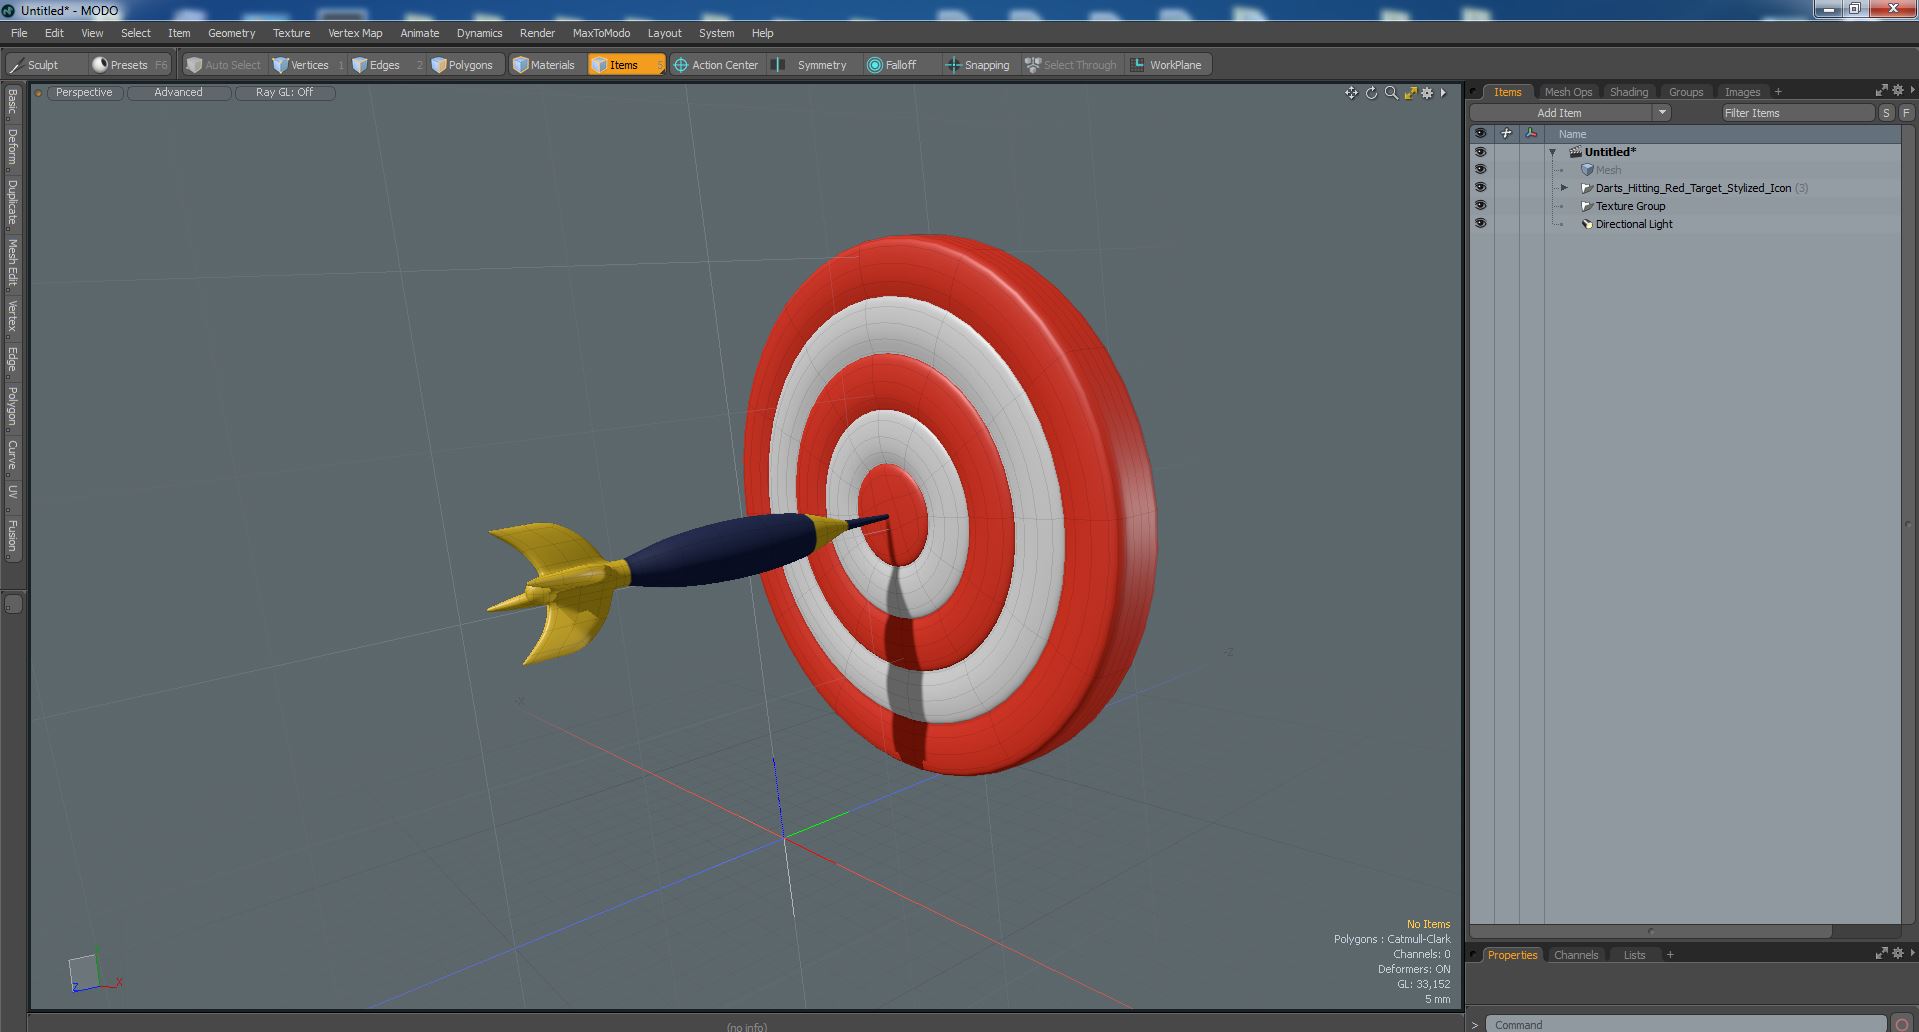
Task: Toggle visibility of Mesh item
Action: [x=1480, y=170]
